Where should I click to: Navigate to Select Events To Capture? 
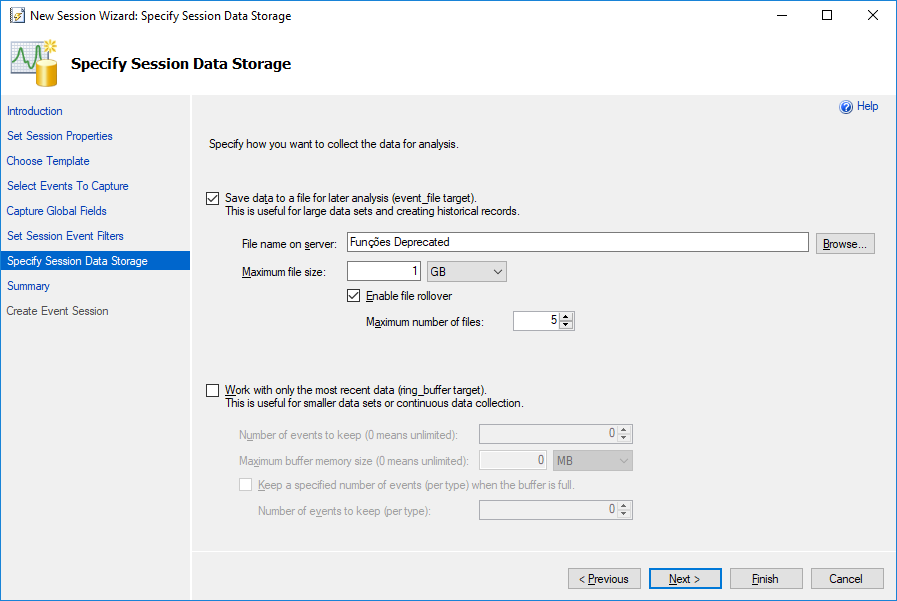(x=68, y=186)
